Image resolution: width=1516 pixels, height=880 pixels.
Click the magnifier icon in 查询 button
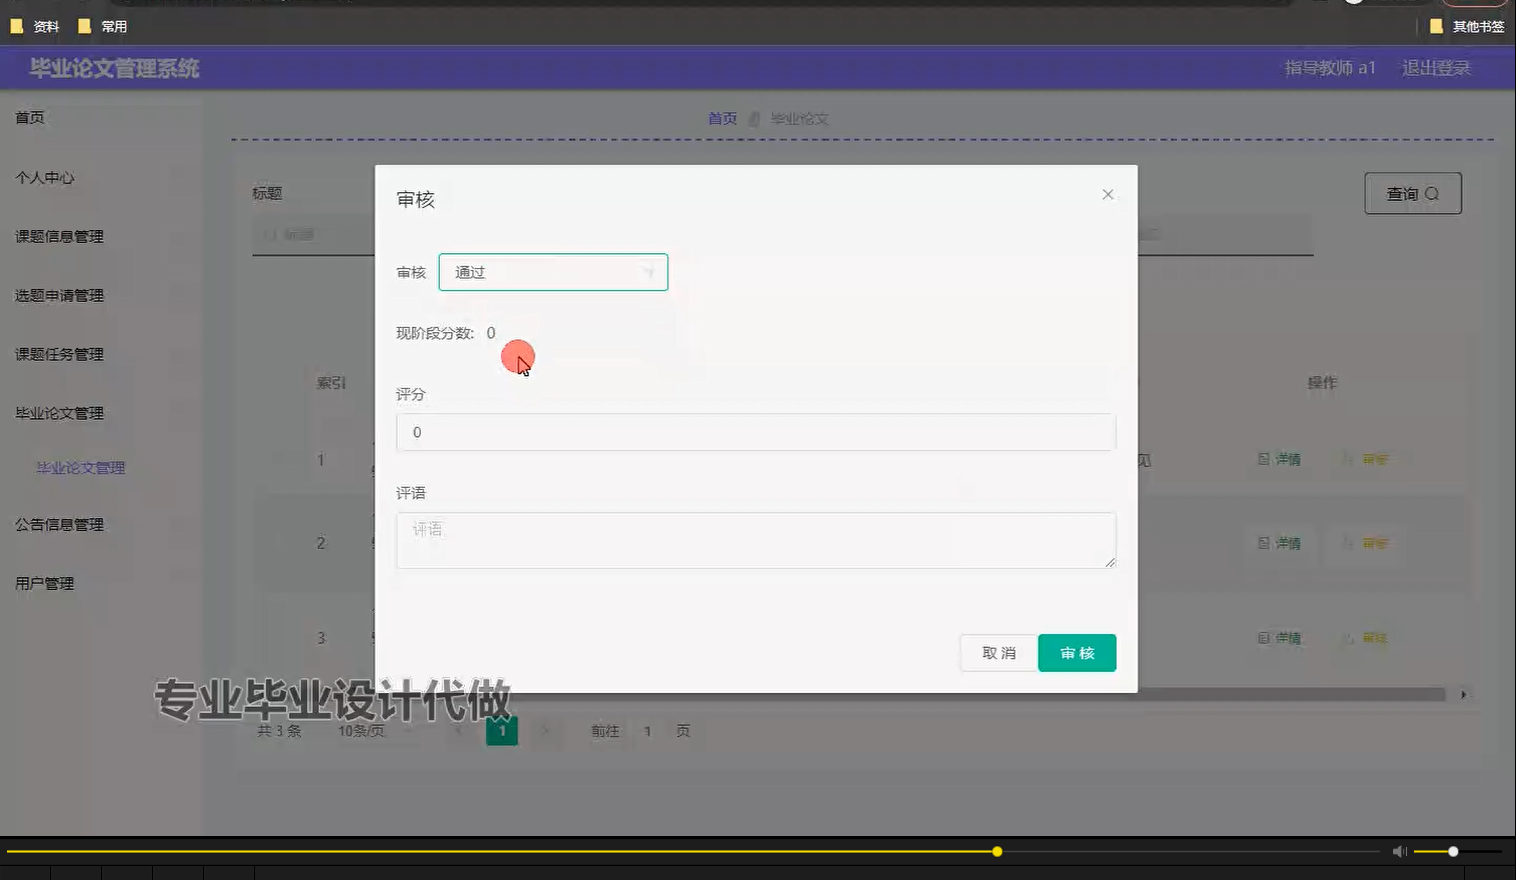[x=1432, y=193]
